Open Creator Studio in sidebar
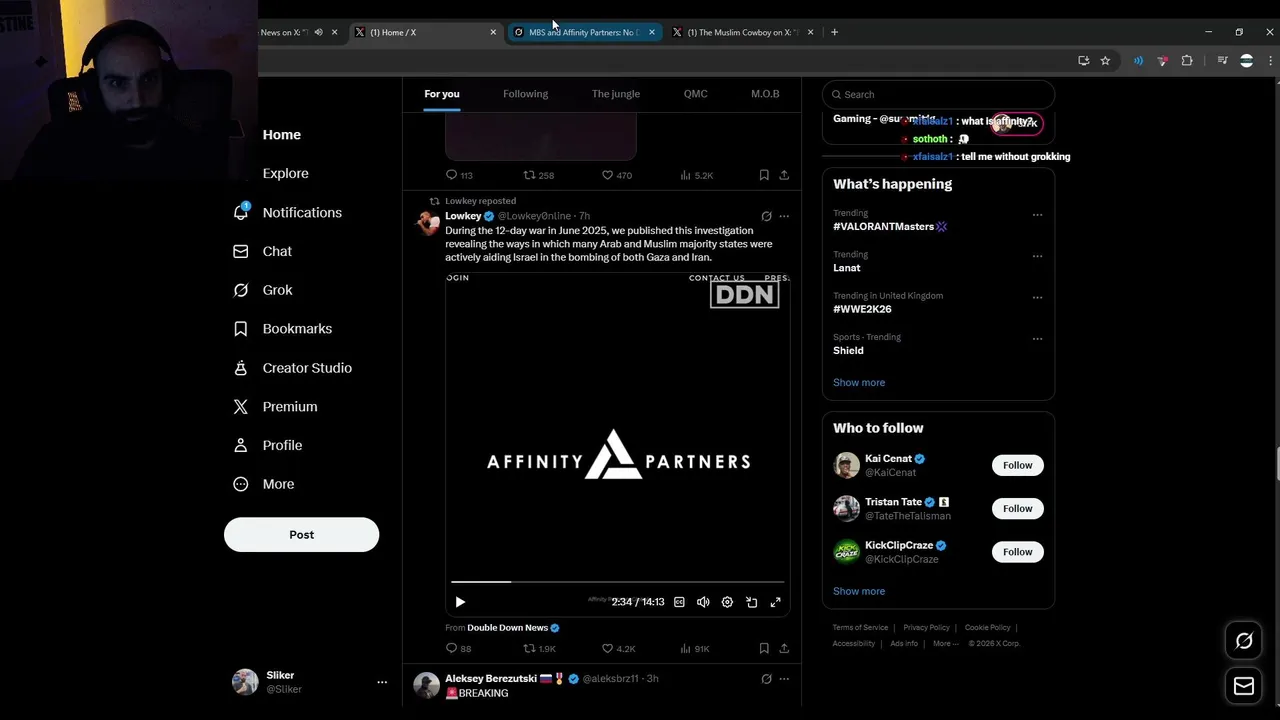Screen dimensions: 1280x720 (292, 368)
